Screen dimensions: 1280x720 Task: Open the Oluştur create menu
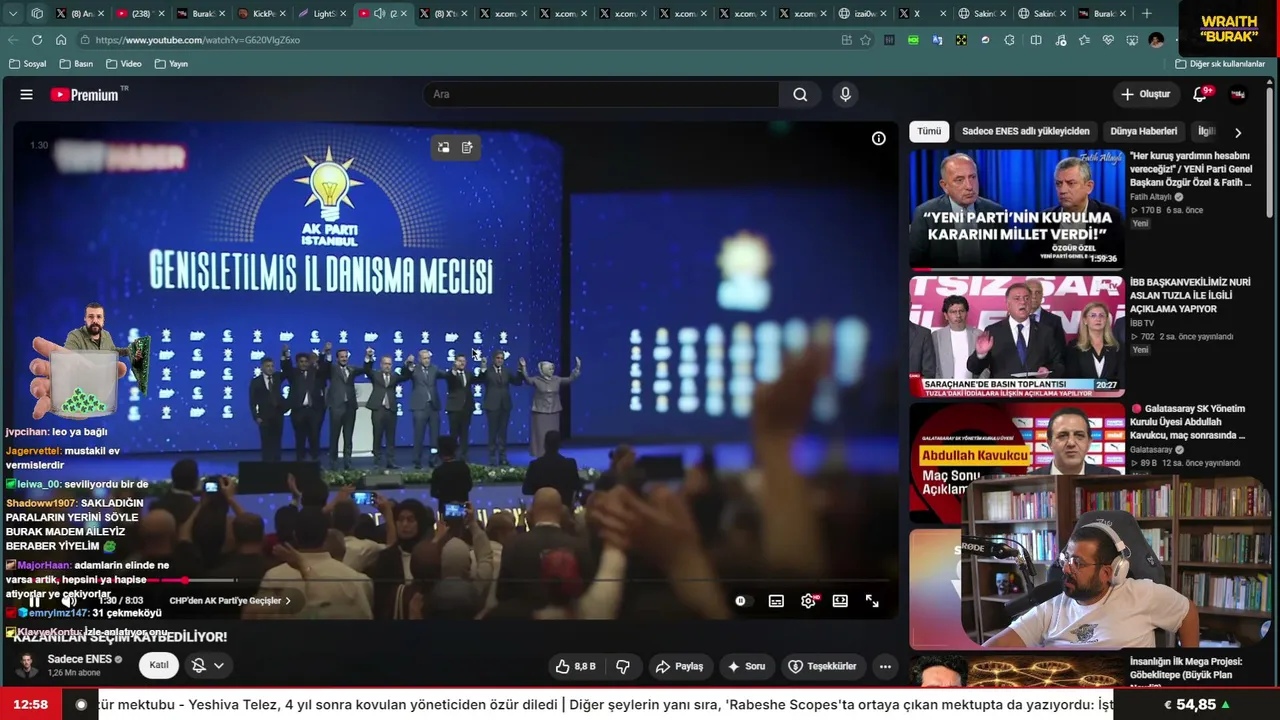(1145, 94)
